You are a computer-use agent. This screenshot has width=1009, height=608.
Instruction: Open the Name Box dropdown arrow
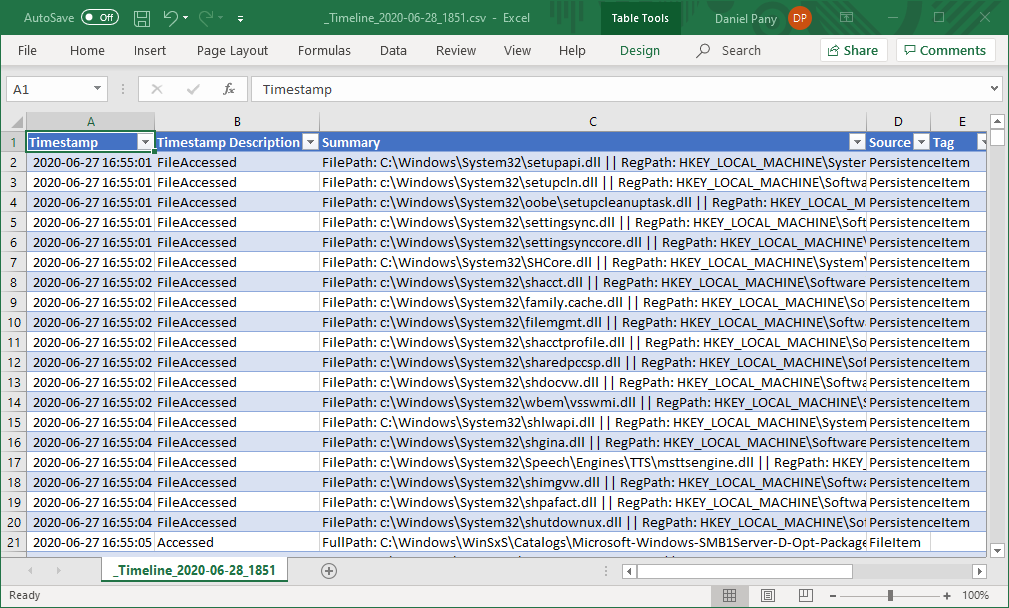point(97,89)
